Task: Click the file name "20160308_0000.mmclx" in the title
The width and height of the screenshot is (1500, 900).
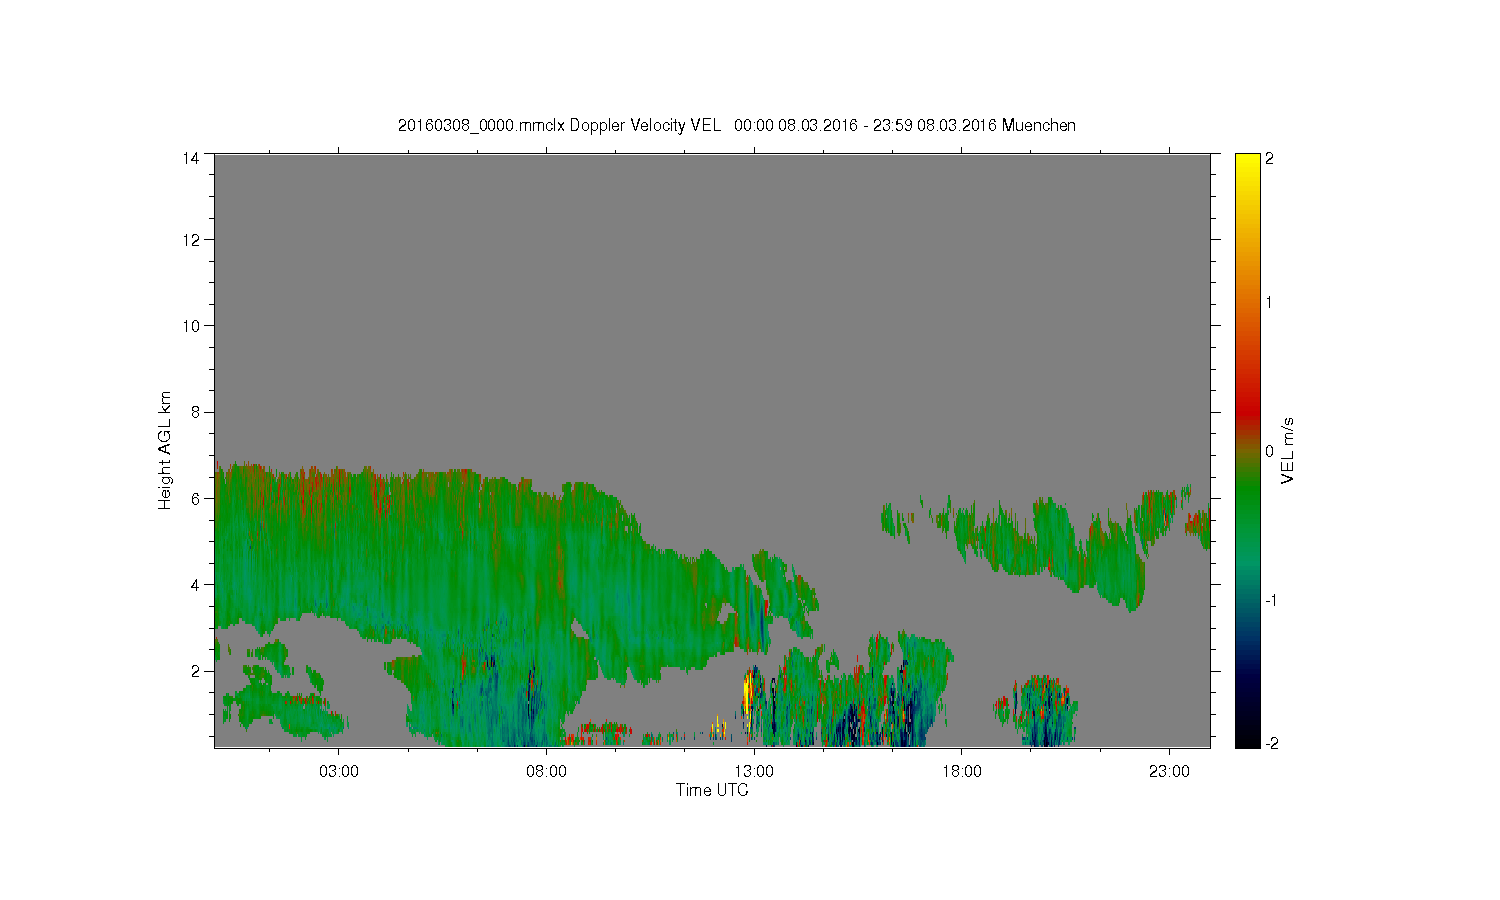Action: (x=481, y=125)
